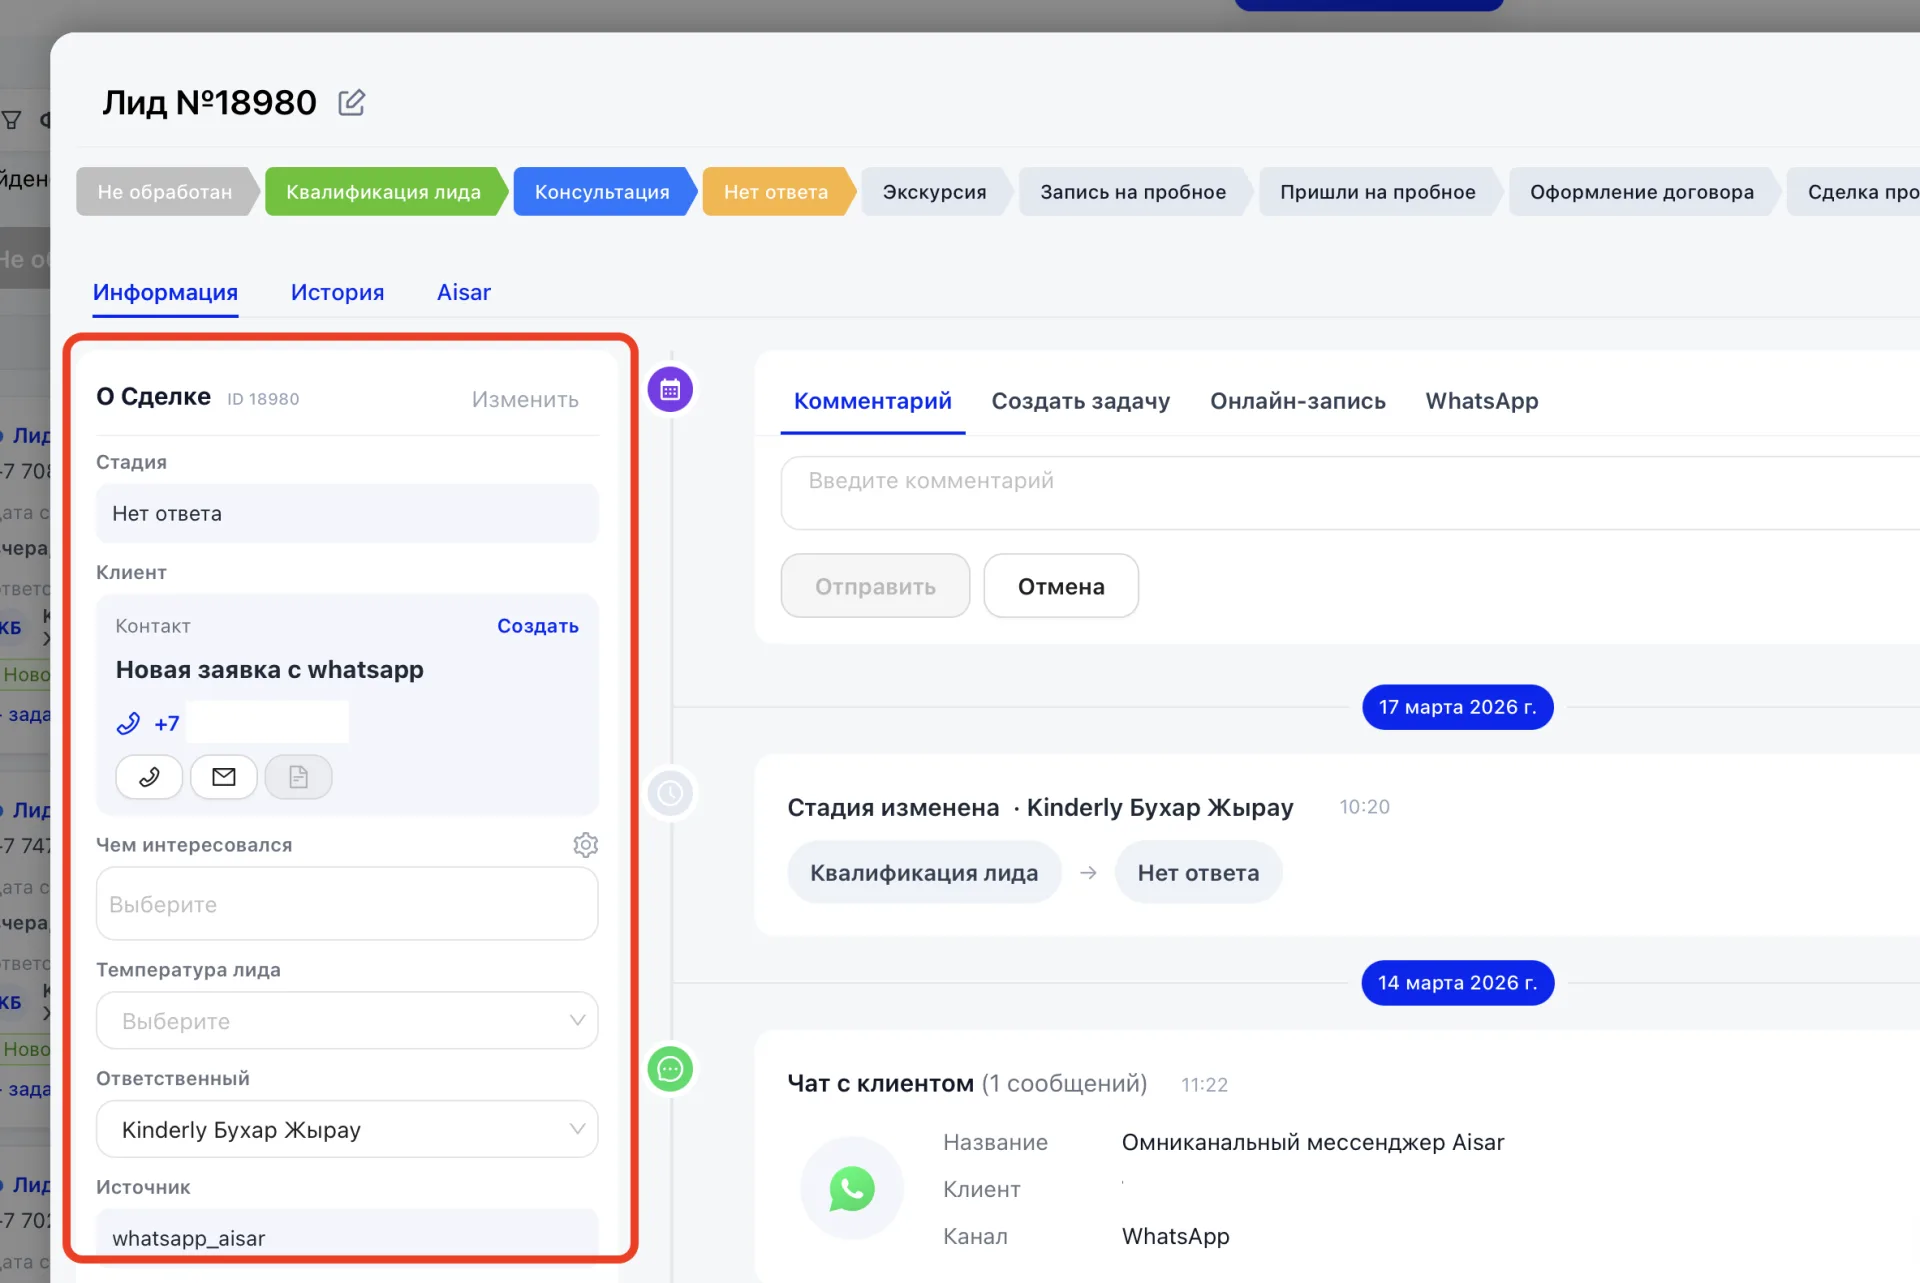Click the Отмена button

pyautogui.click(x=1061, y=586)
